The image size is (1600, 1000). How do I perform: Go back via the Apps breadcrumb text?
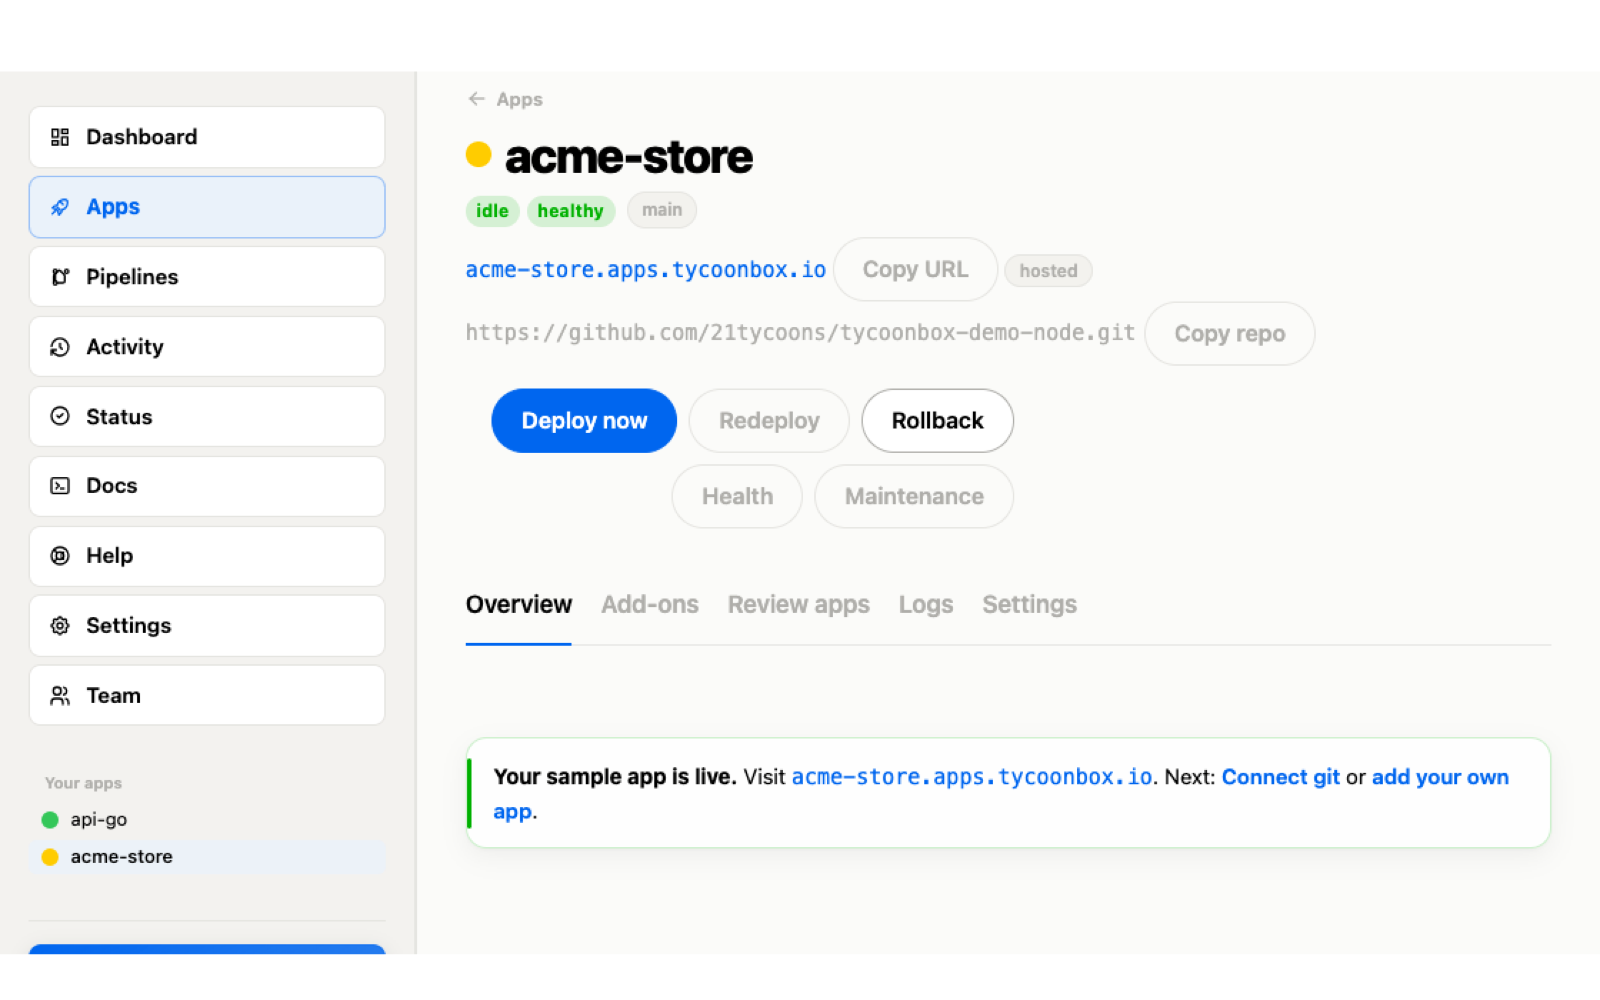(x=519, y=100)
